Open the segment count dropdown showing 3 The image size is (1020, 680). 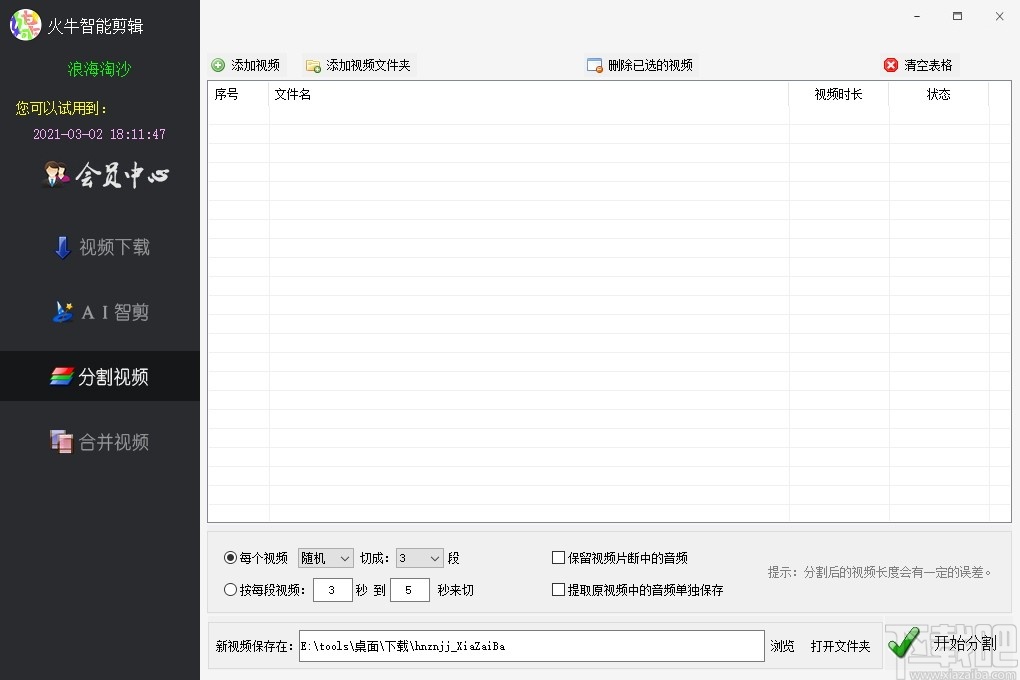click(419, 557)
